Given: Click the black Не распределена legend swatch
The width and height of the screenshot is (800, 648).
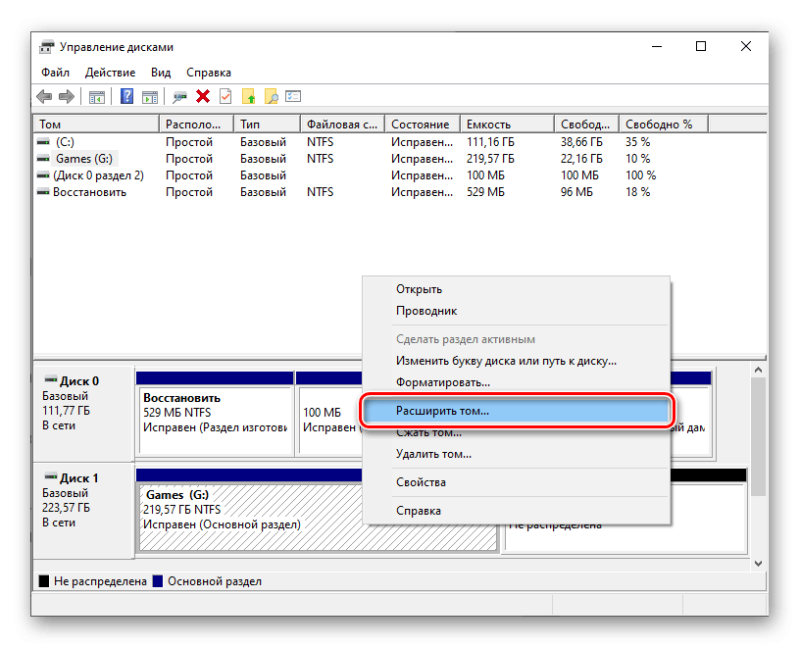Looking at the screenshot, I should pyautogui.click(x=44, y=581).
